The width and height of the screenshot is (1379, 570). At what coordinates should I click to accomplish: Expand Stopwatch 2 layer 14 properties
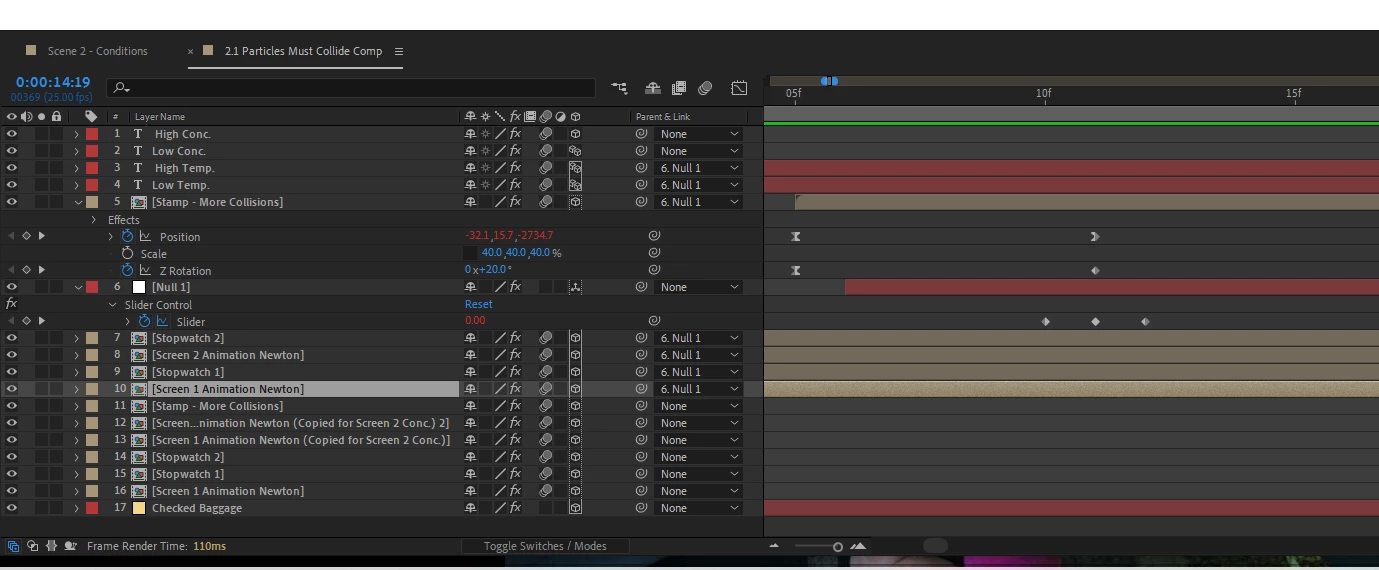click(77, 457)
